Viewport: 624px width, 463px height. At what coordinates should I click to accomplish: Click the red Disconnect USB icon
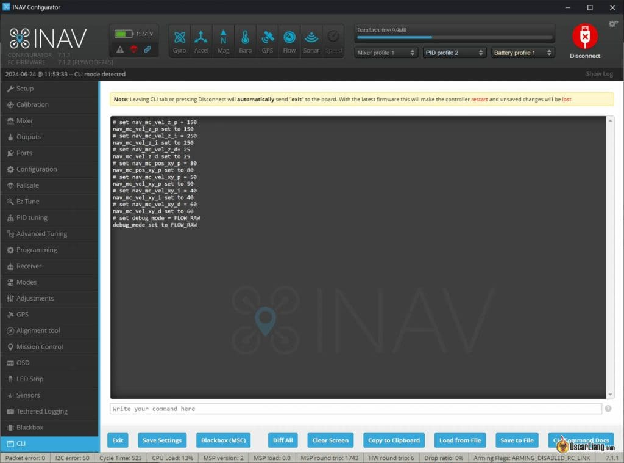point(585,36)
